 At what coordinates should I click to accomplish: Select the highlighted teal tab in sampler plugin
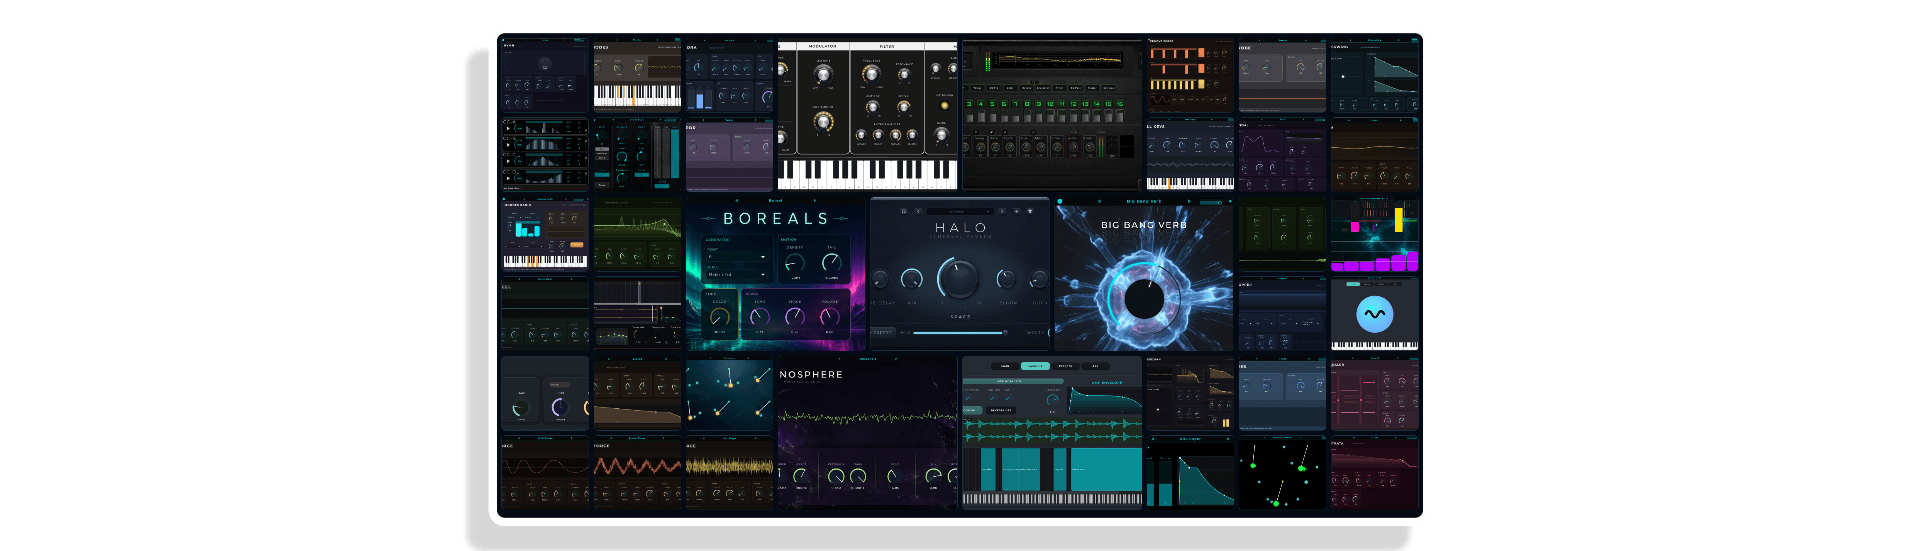point(1035,366)
